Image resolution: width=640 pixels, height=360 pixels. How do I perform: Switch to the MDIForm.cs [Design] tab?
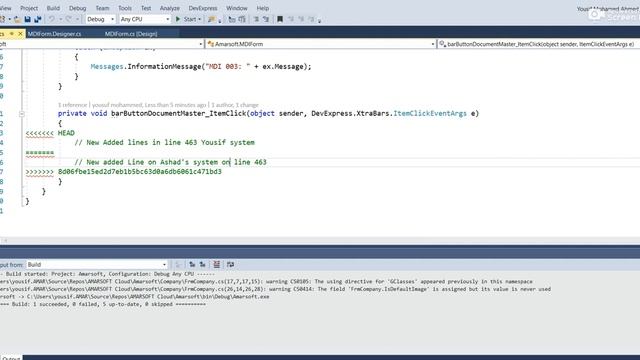pos(131,34)
